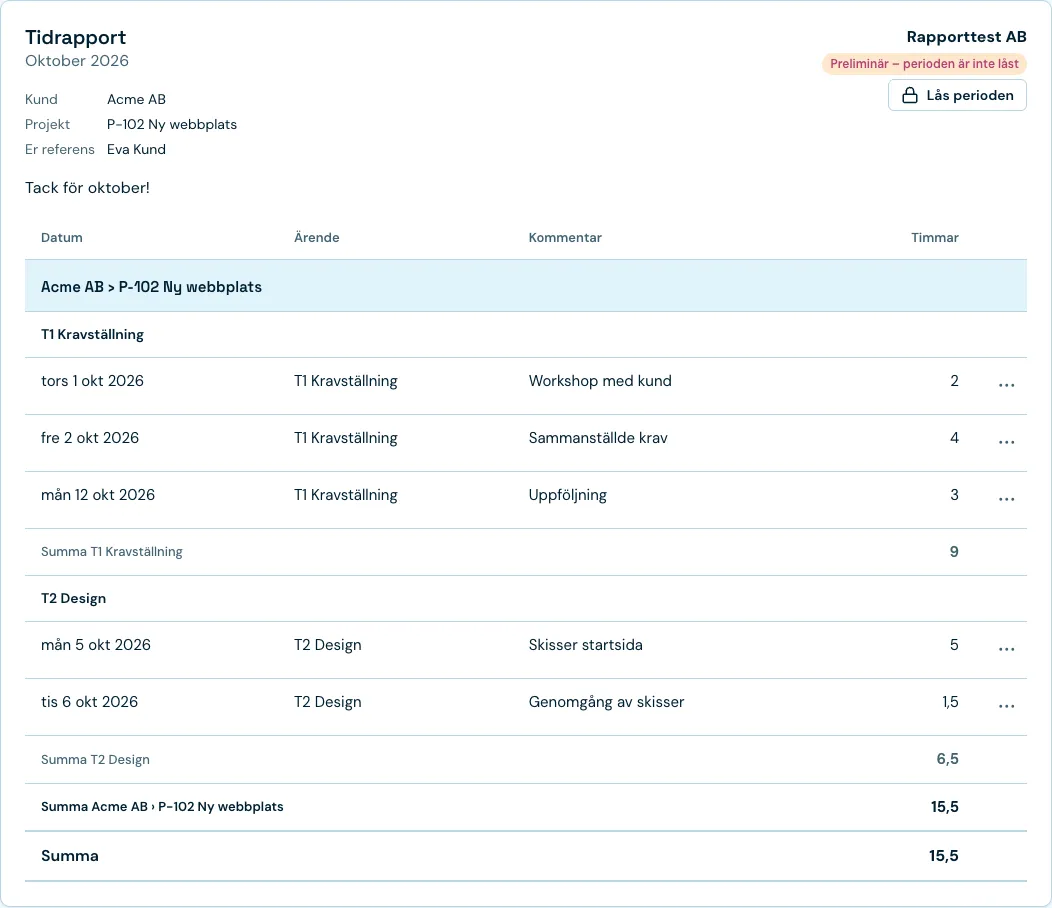Viewport: 1052px width, 908px height.
Task: Select date tors 1 okt 2026
Action: [x=92, y=381]
